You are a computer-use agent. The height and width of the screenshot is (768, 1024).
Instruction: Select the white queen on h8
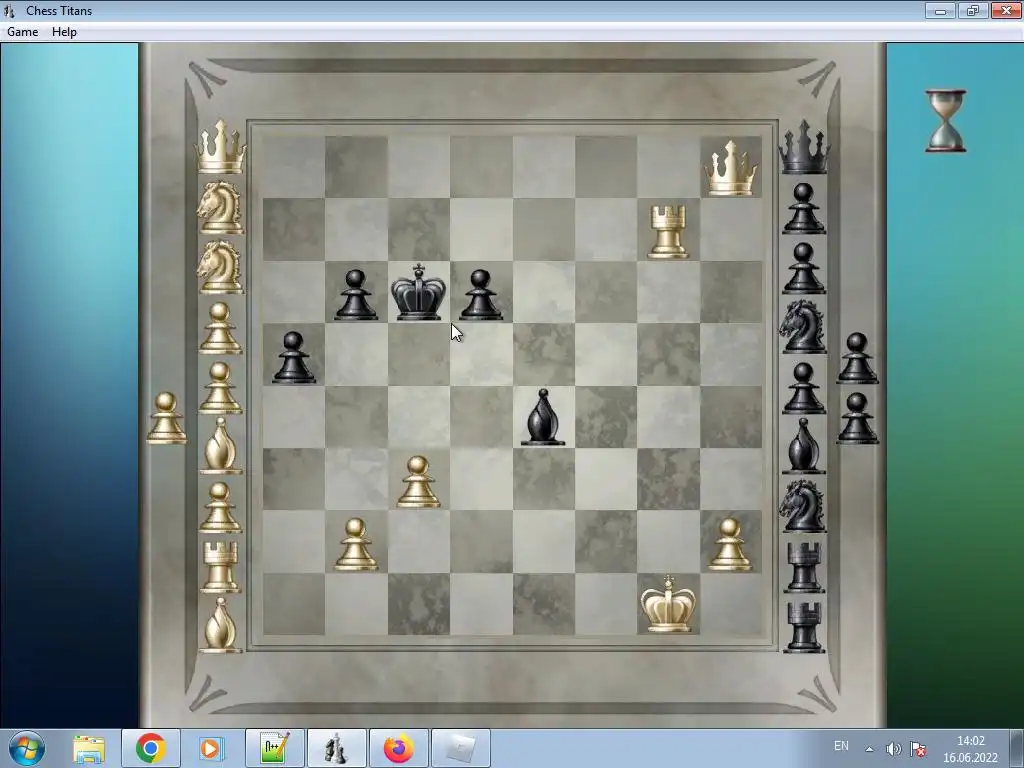731,168
